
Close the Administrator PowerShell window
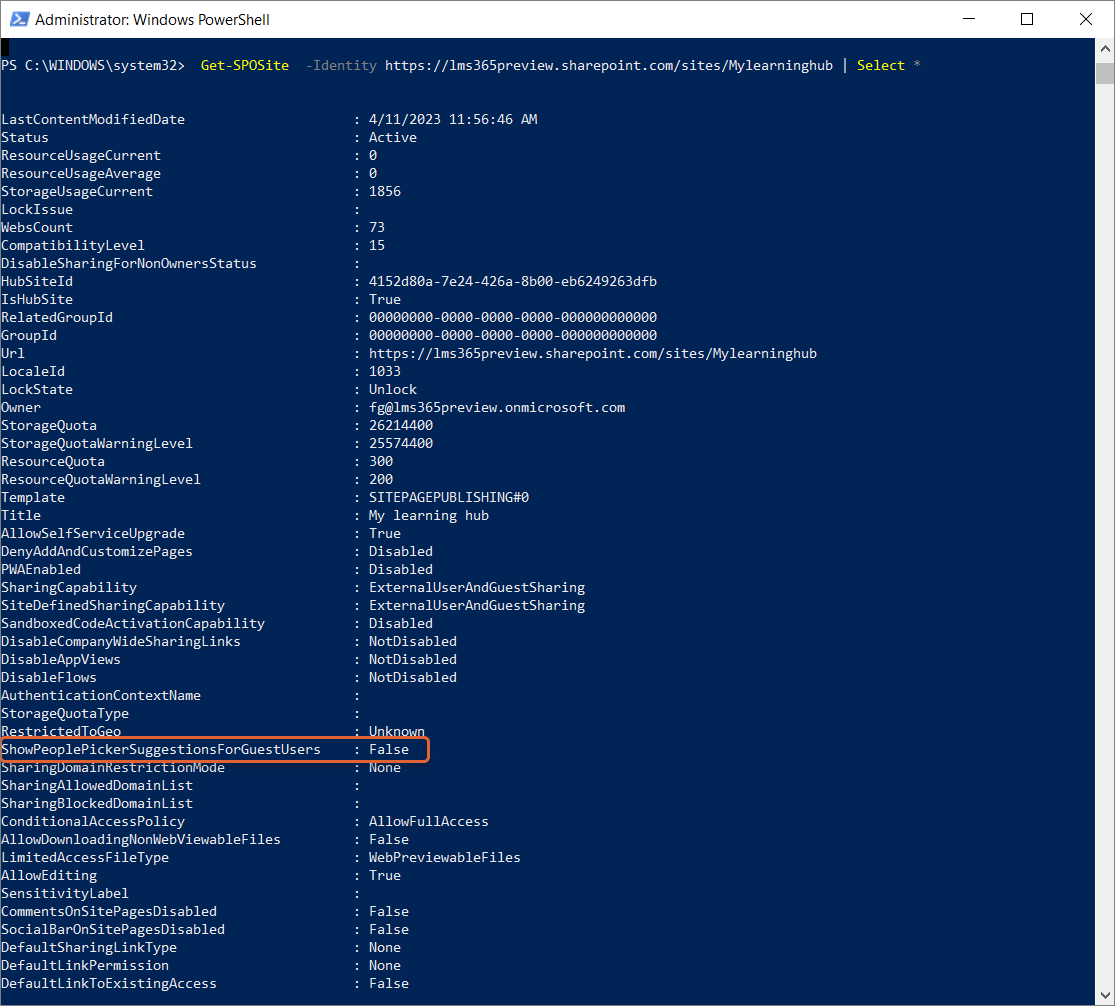click(1084, 19)
